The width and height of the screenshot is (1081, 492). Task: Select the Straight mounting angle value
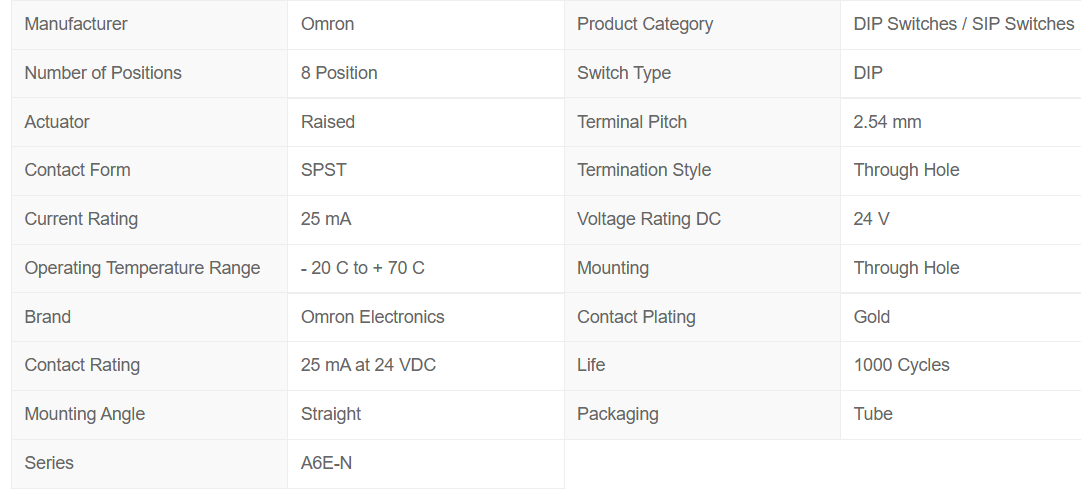[331, 414]
